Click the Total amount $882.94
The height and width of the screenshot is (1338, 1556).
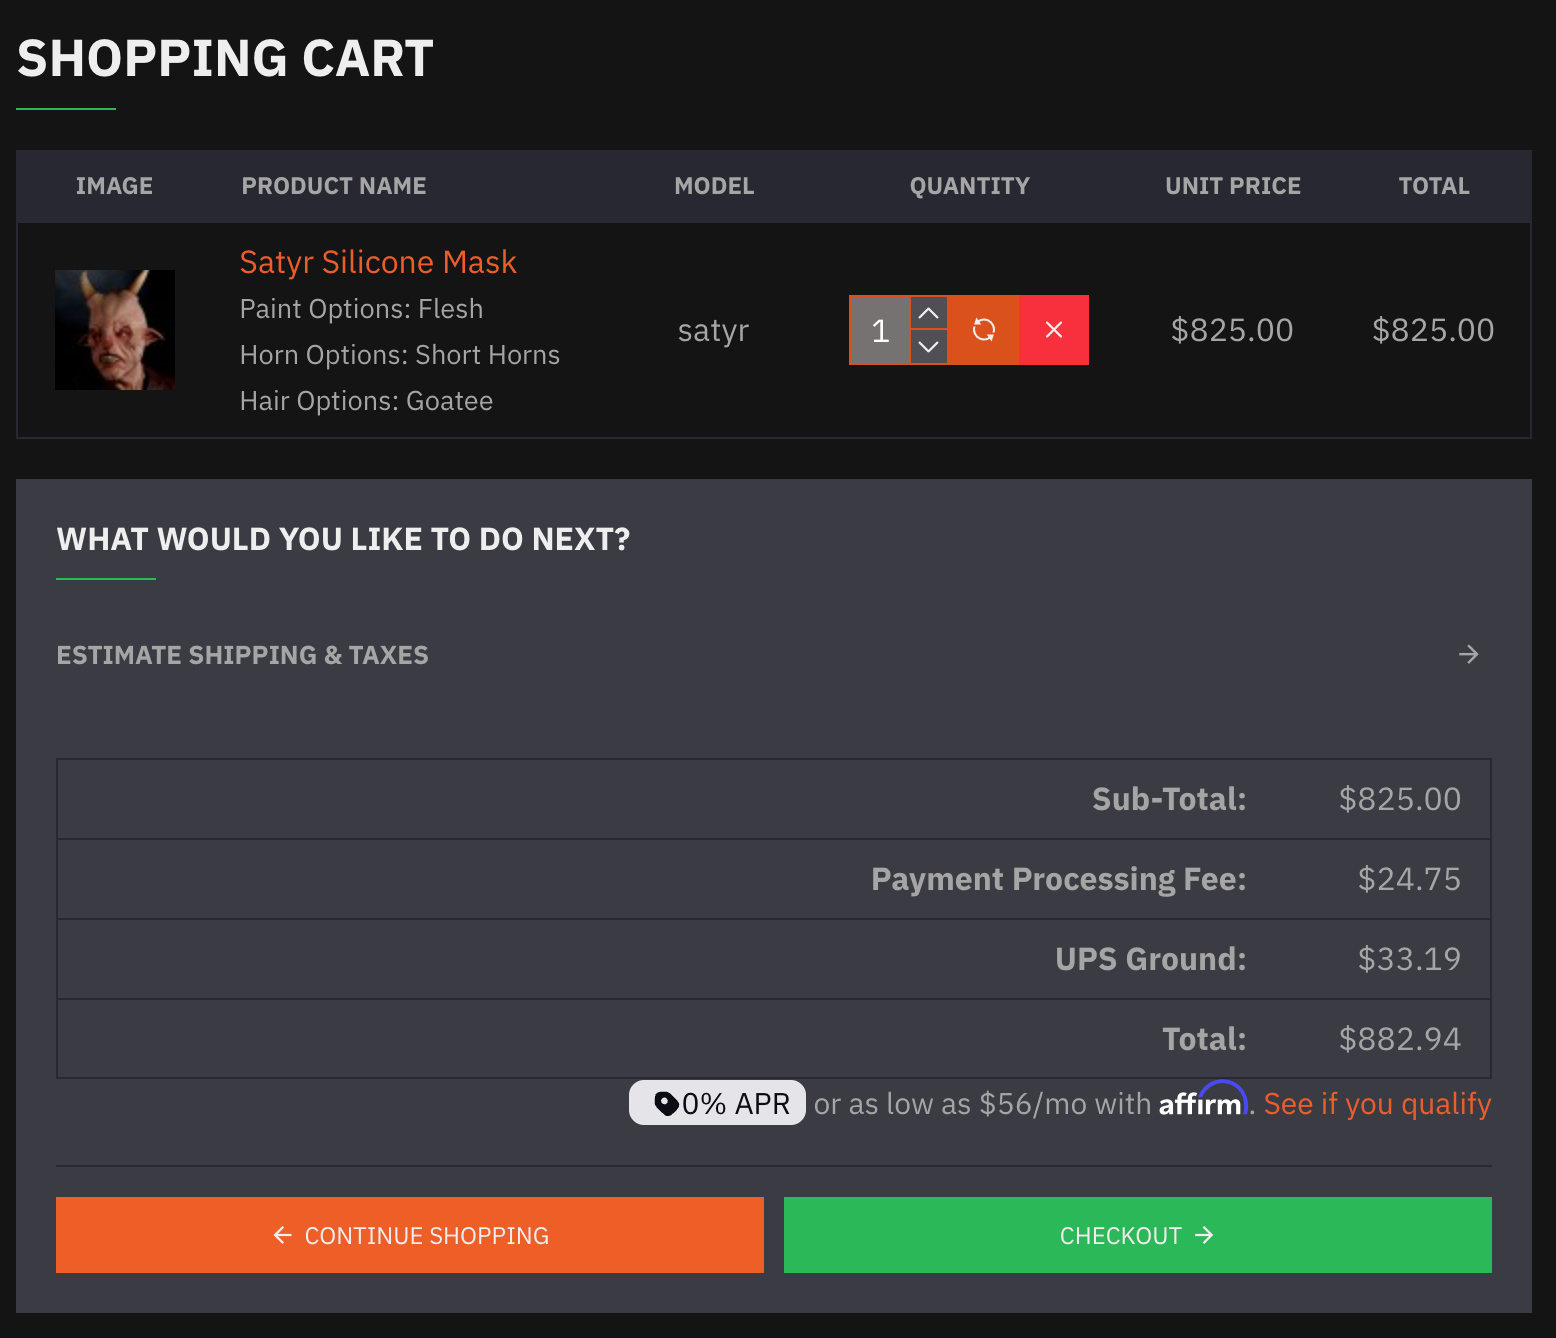(1399, 1039)
